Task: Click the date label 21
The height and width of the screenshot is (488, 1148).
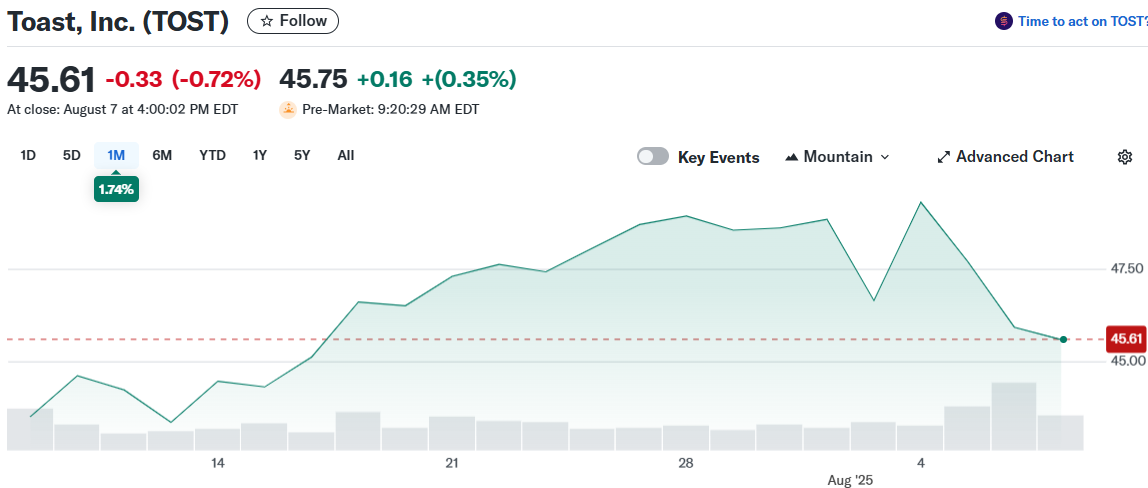Action: coord(452,463)
